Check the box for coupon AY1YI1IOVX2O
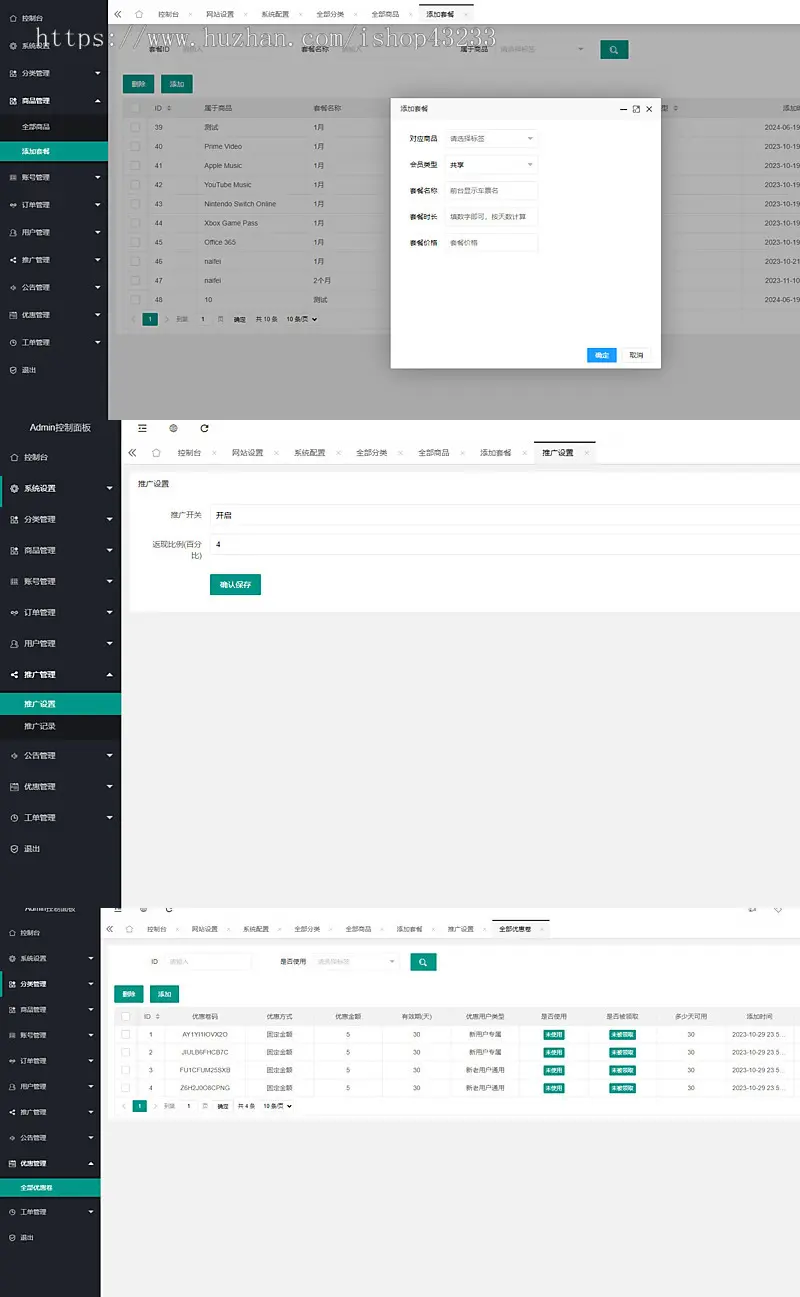This screenshot has height=1297, width=800. pyautogui.click(x=126, y=1034)
